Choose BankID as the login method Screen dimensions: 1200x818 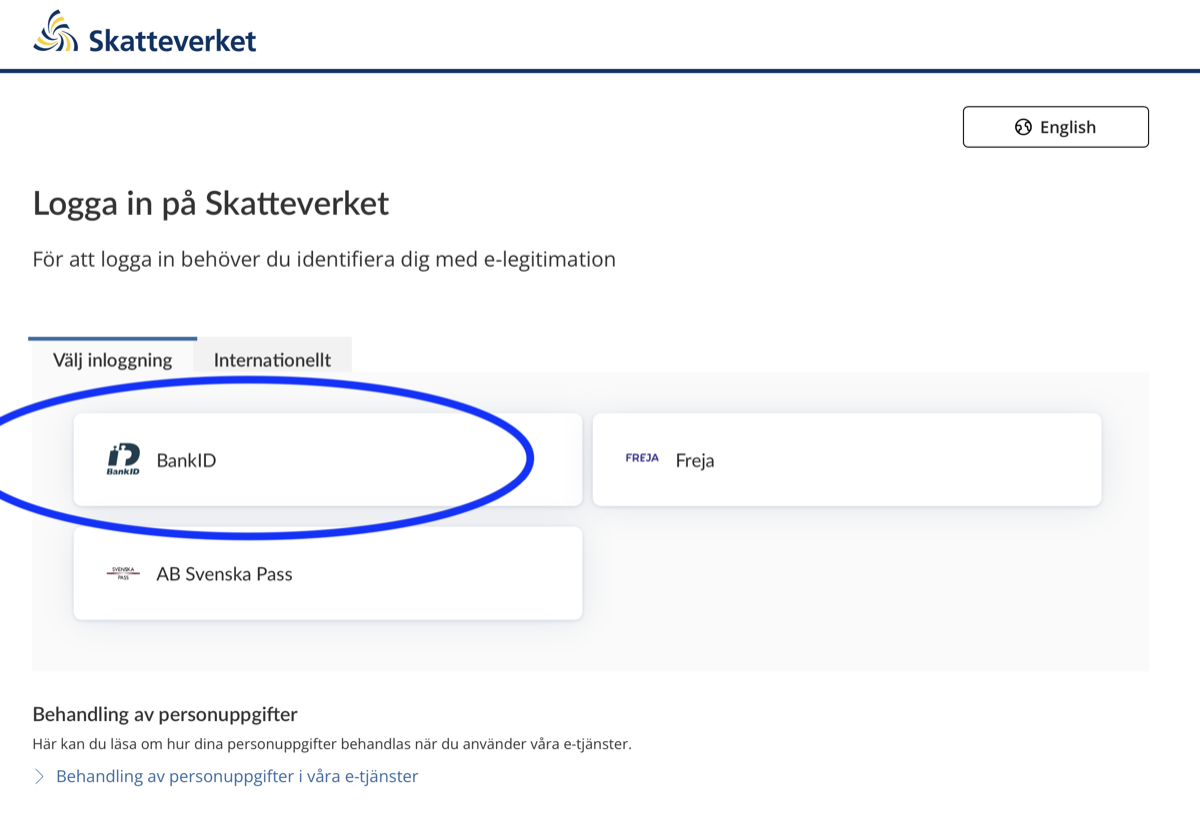point(328,460)
